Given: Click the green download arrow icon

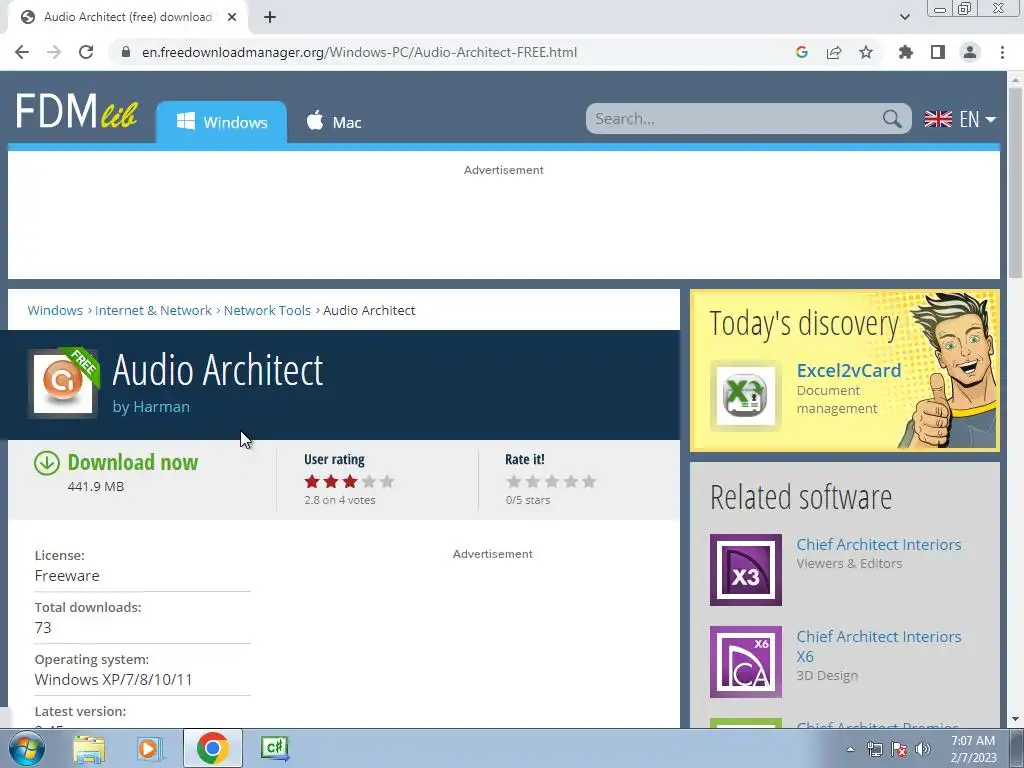Looking at the screenshot, I should tap(47, 462).
